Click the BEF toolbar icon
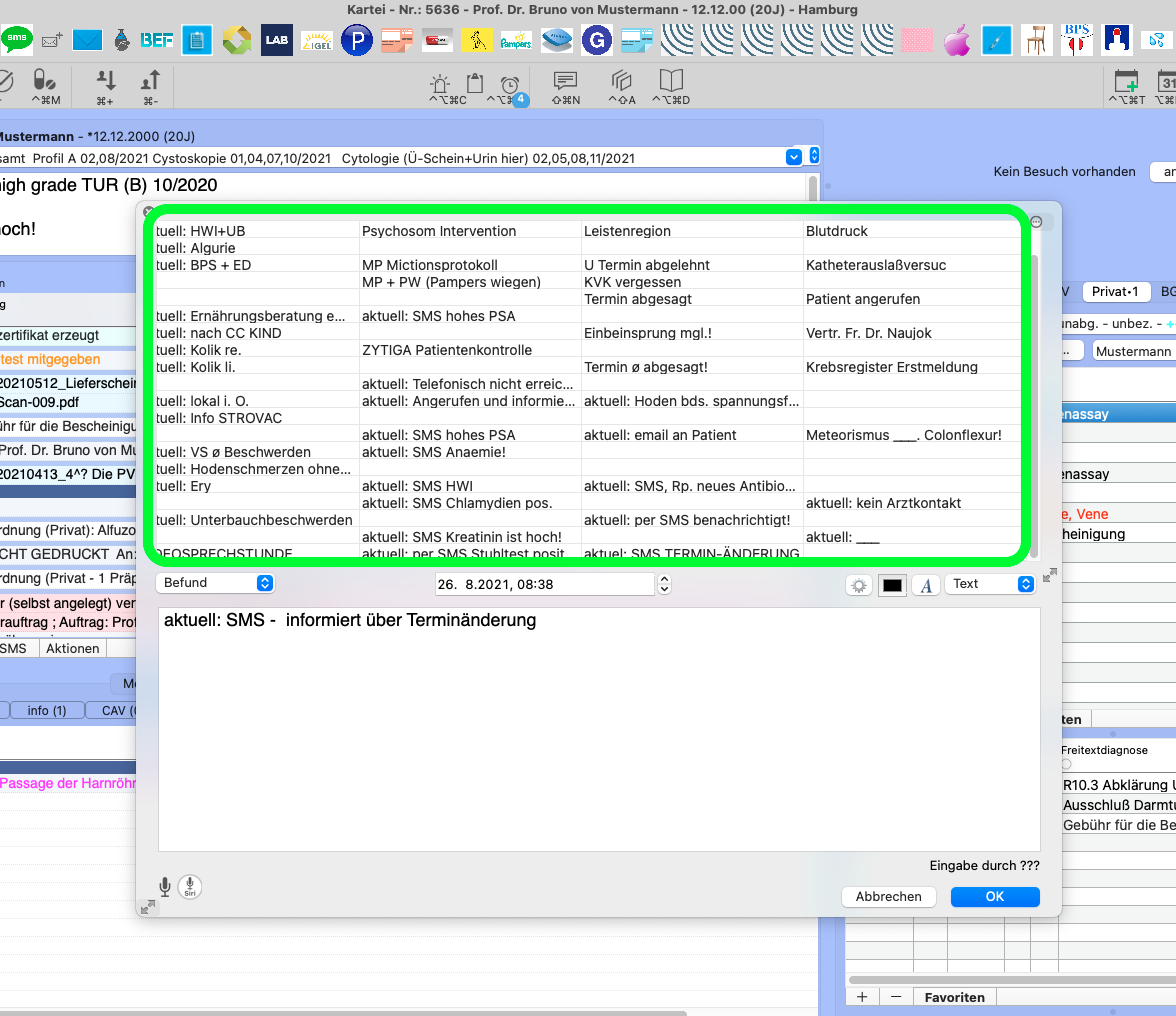This screenshot has width=1176, height=1016. [157, 40]
